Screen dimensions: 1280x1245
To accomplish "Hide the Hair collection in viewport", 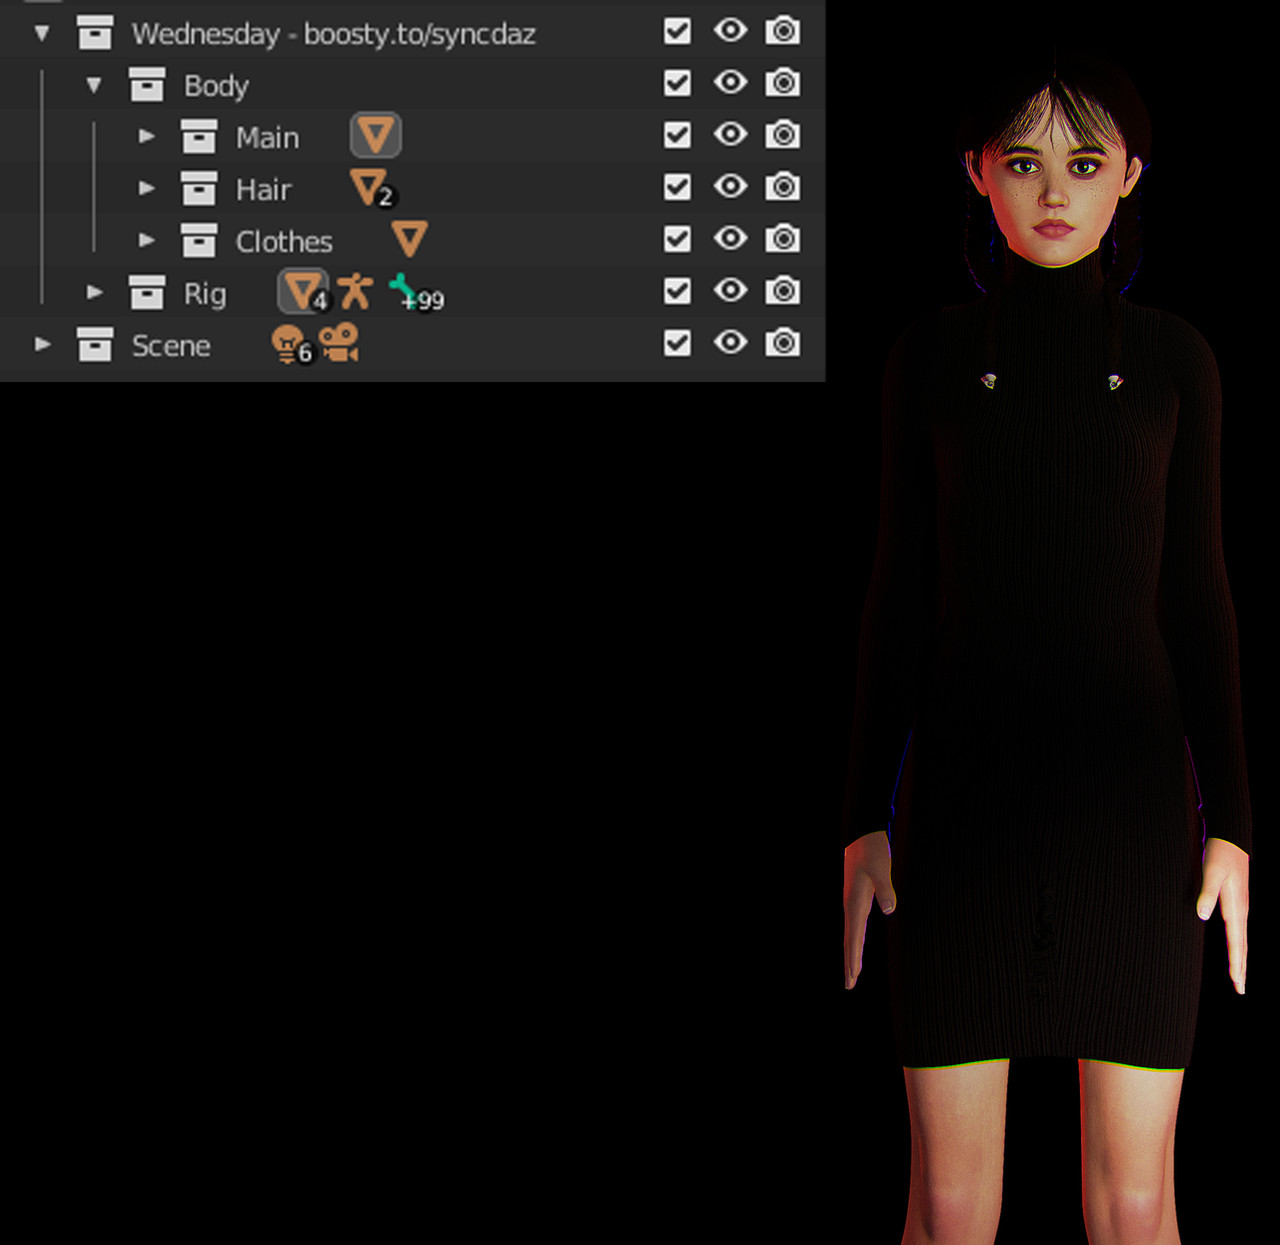I will pyautogui.click(x=730, y=186).
